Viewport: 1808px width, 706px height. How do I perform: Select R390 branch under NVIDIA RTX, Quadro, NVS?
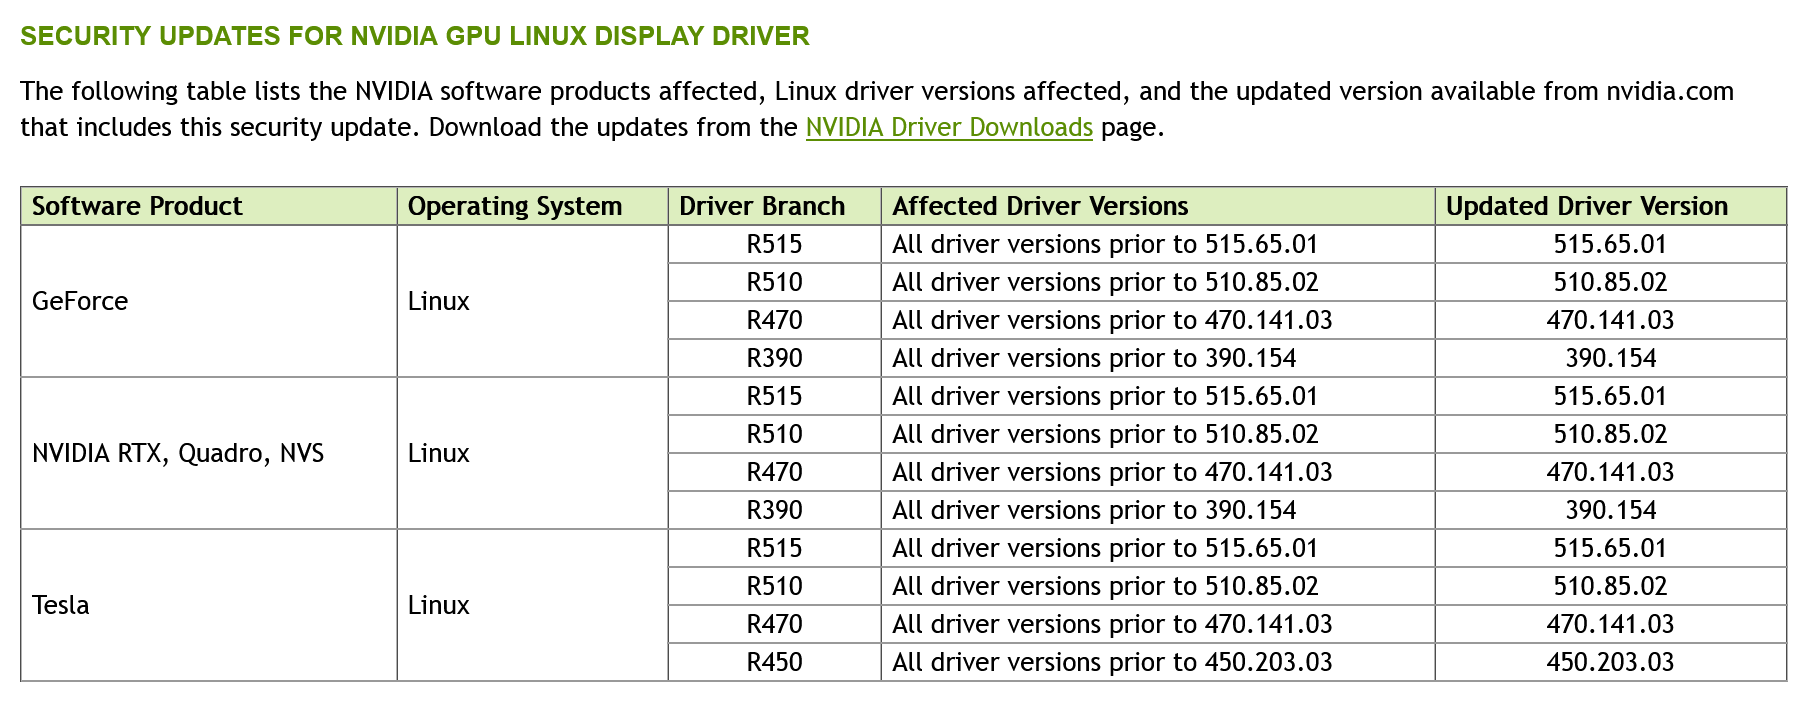pyautogui.click(x=774, y=510)
